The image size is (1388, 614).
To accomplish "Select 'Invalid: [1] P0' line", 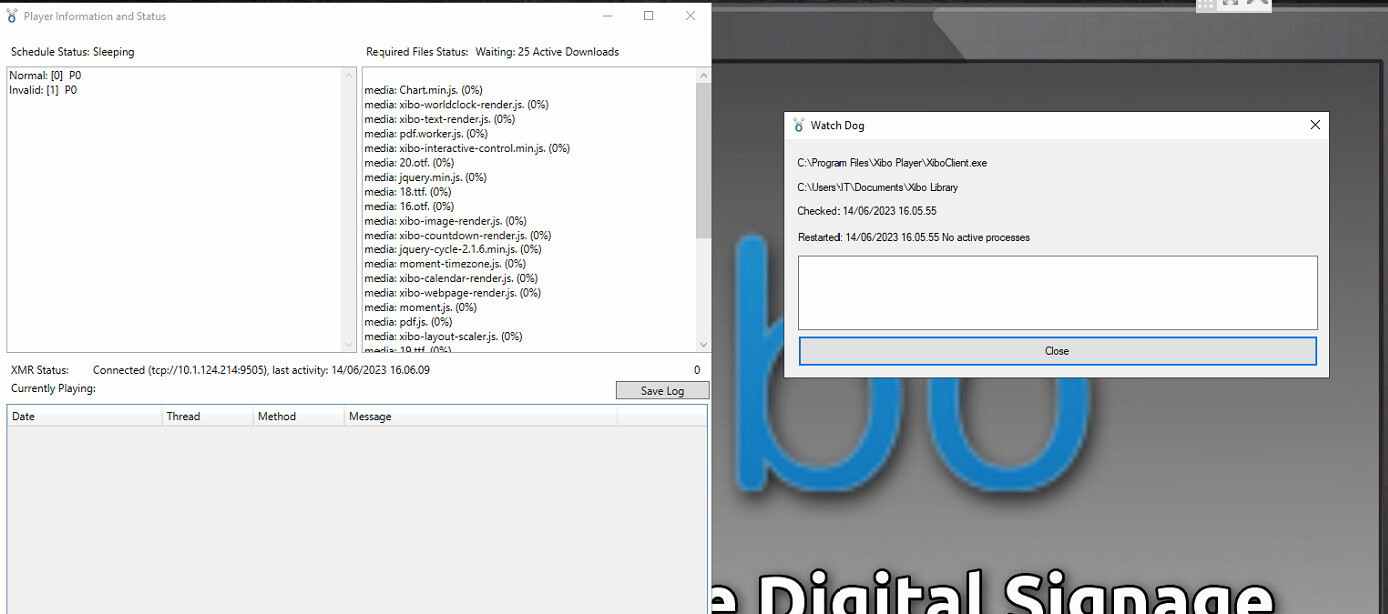I will [43, 90].
